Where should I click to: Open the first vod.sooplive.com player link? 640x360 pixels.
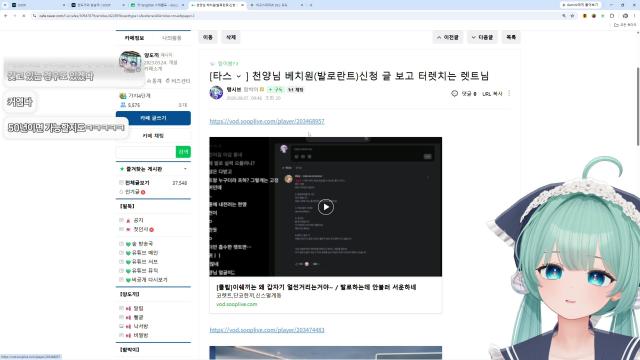[267, 121]
